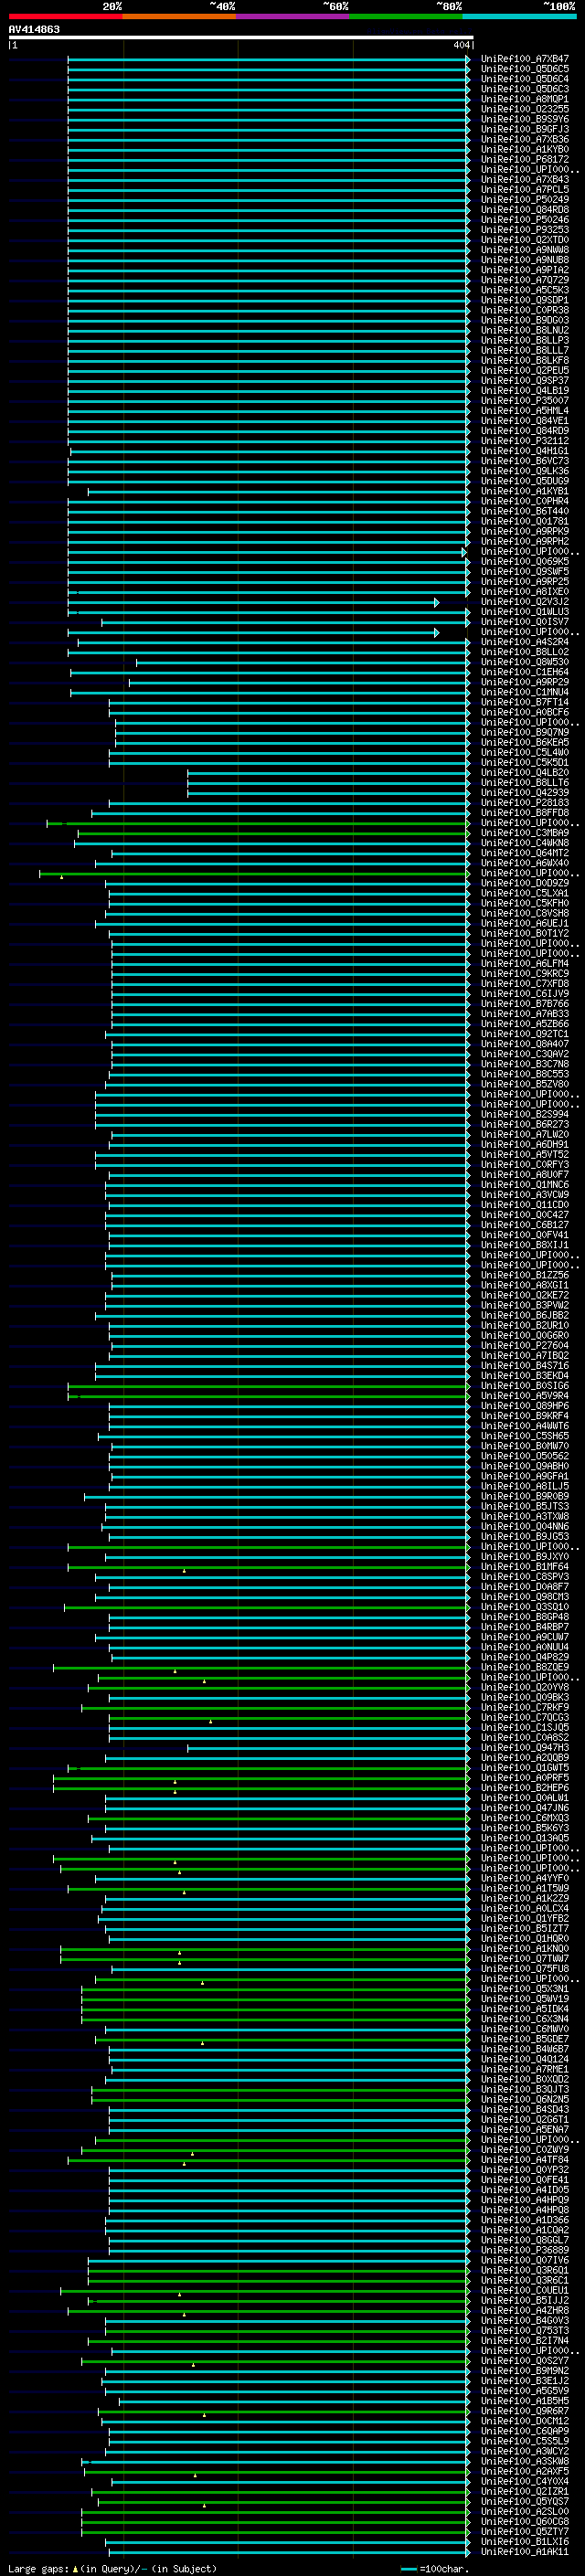Click the purple ~60% identity legend segment
Image resolution: width=585 pixels, height=2576 pixels.
[x=293, y=16]
